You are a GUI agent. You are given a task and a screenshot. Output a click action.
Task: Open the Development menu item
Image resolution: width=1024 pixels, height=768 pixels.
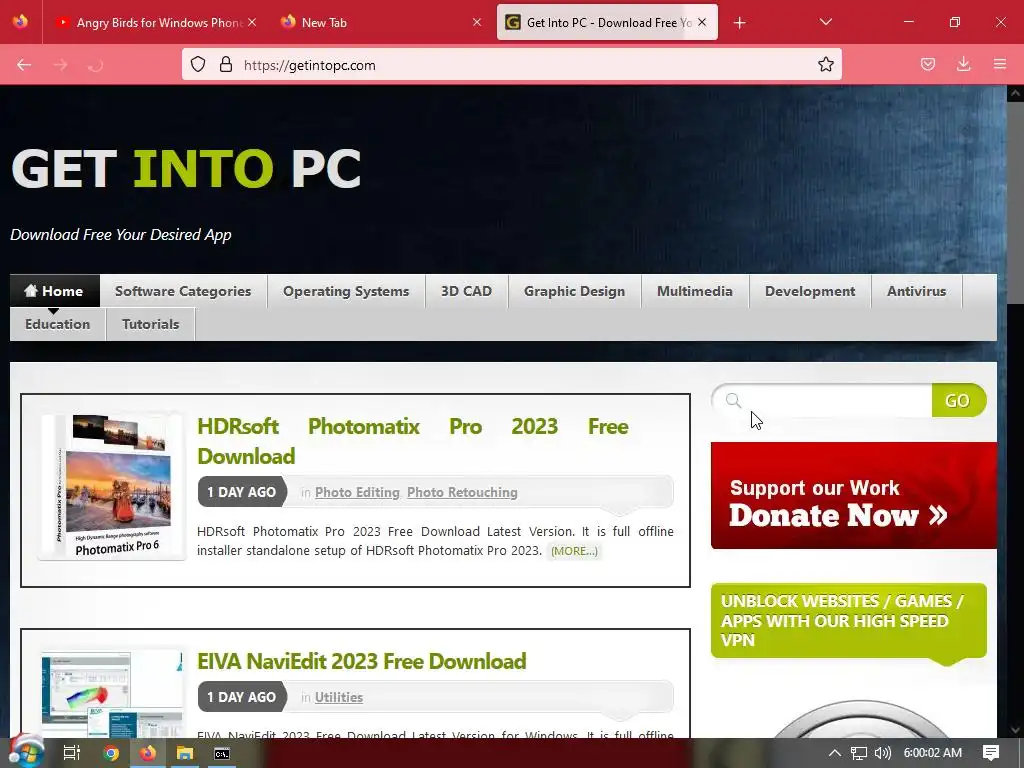(810, 291)
